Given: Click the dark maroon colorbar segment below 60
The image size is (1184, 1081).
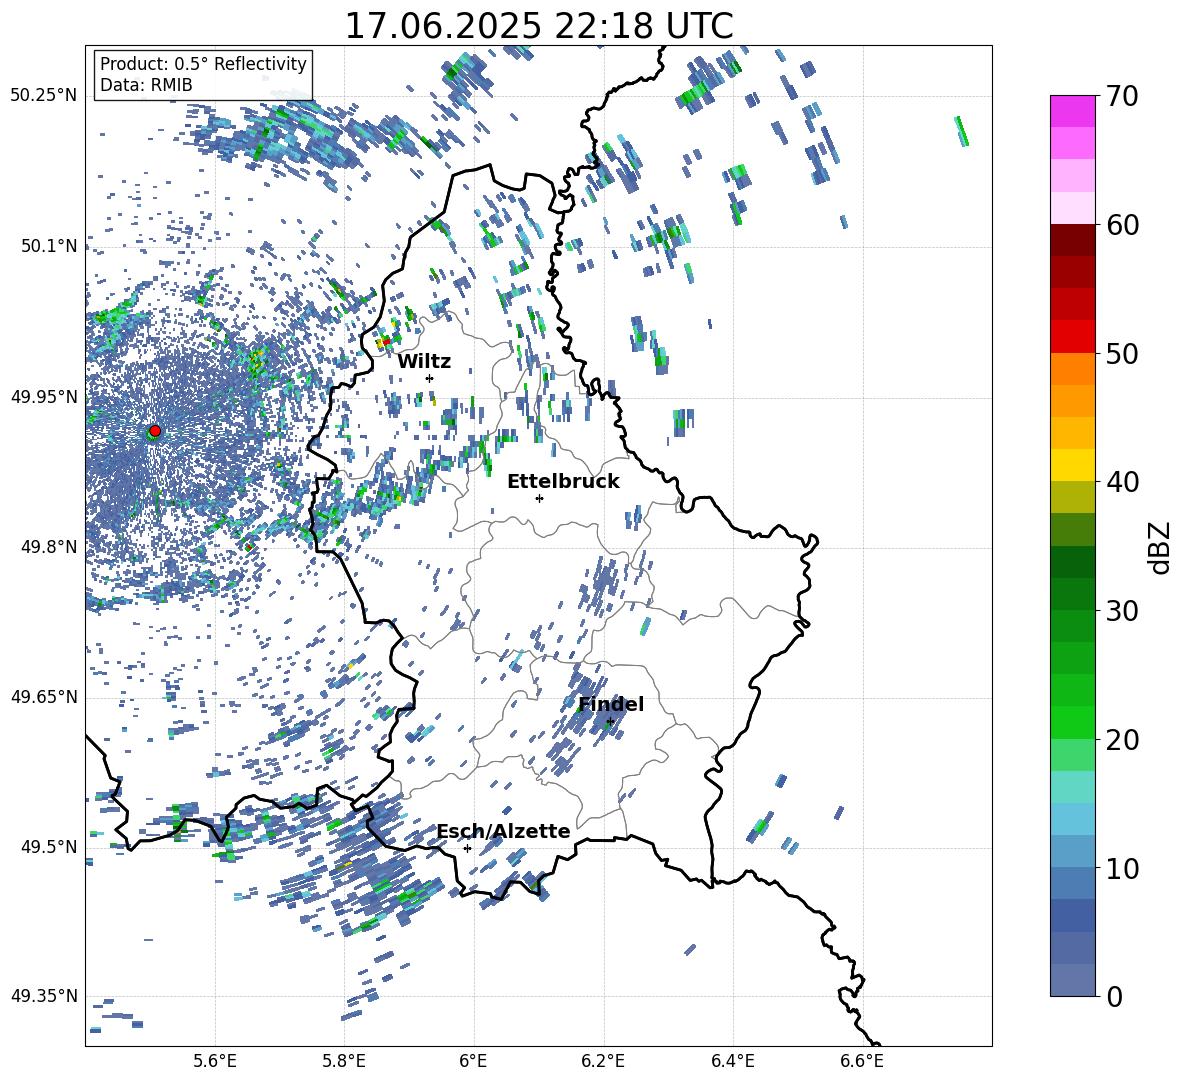Looking at the screenshot, I should (x=1072, y=240).
